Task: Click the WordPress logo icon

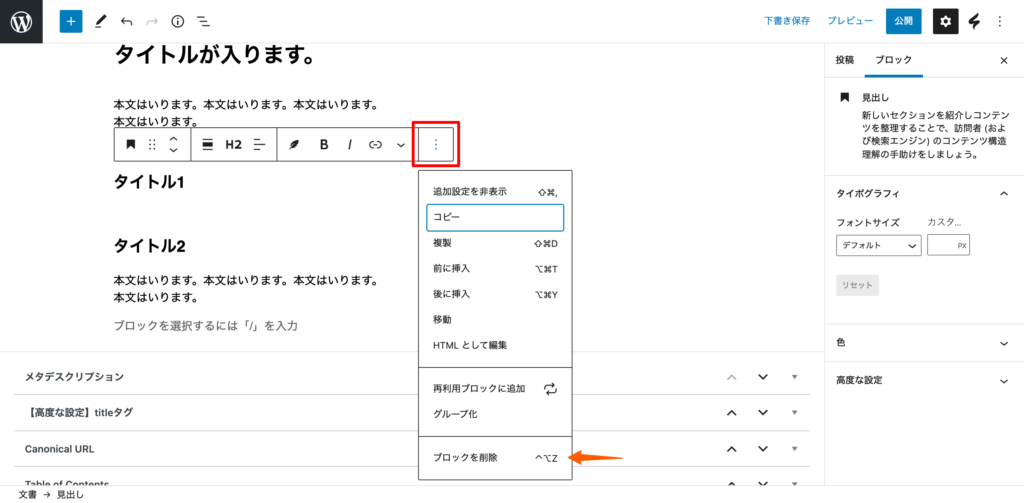Action: click(21, 21)
